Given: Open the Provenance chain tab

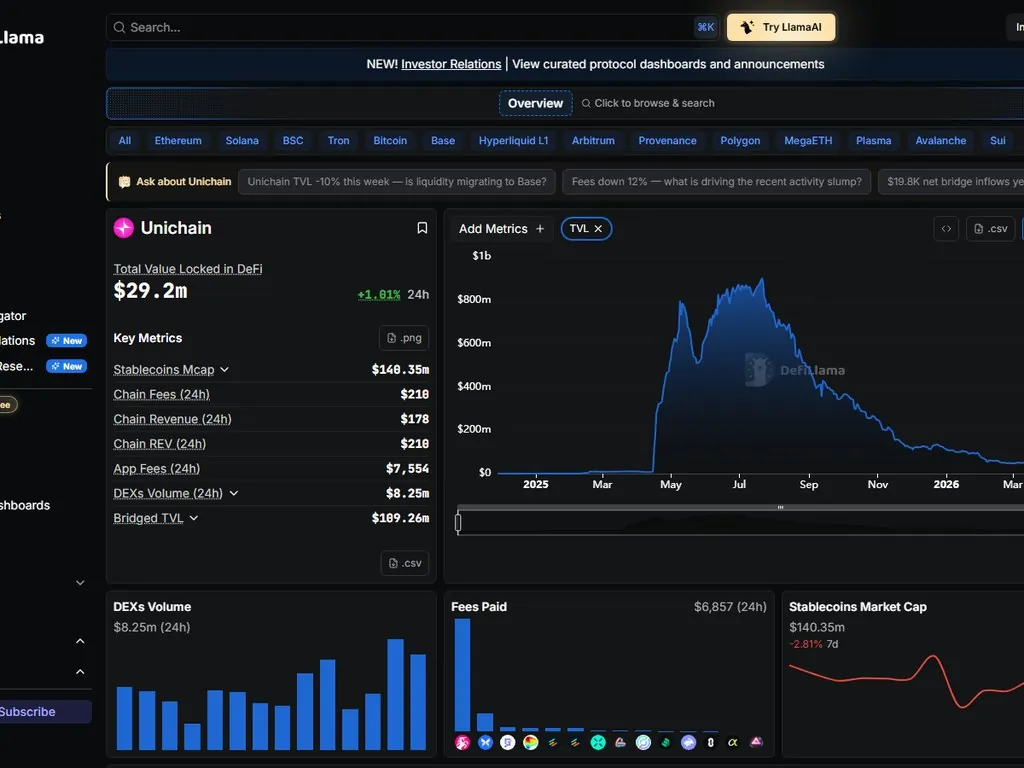Looking at the screenshot, I should [x=667, y=140].
